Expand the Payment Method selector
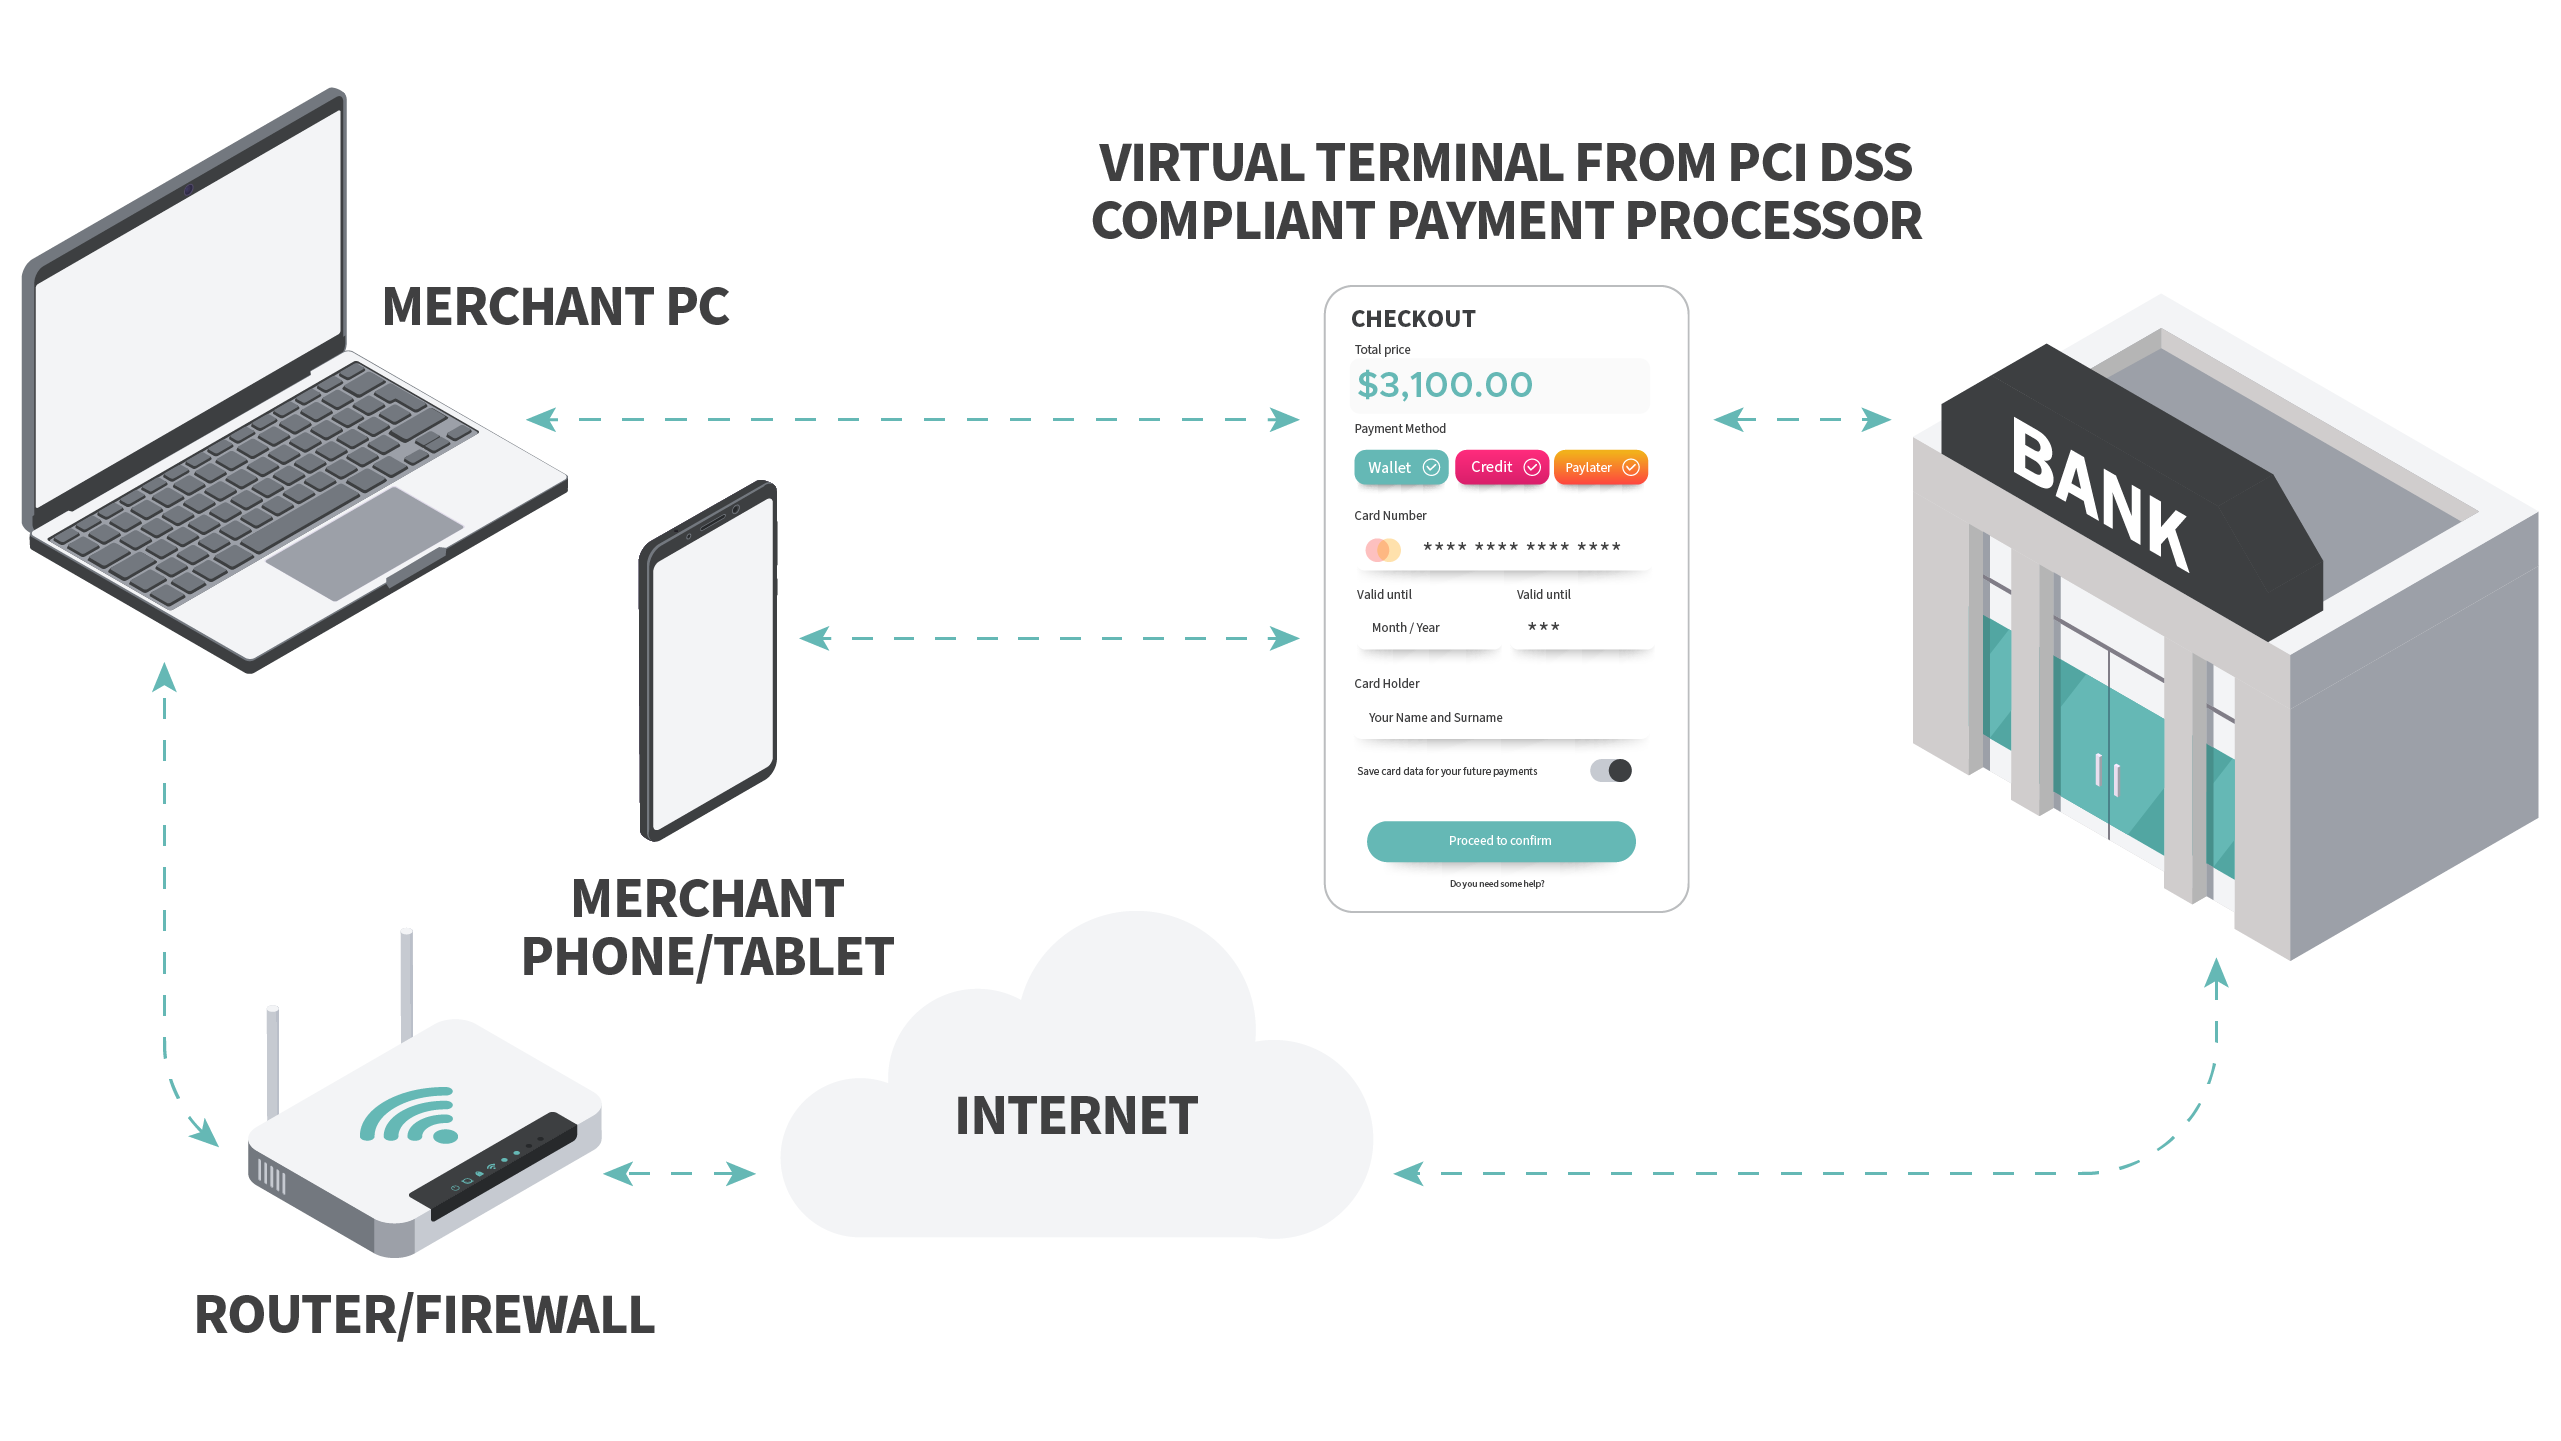The height and width of the screenshot is (1441, 2561). pyautogui.click(x=1500, y=466)
